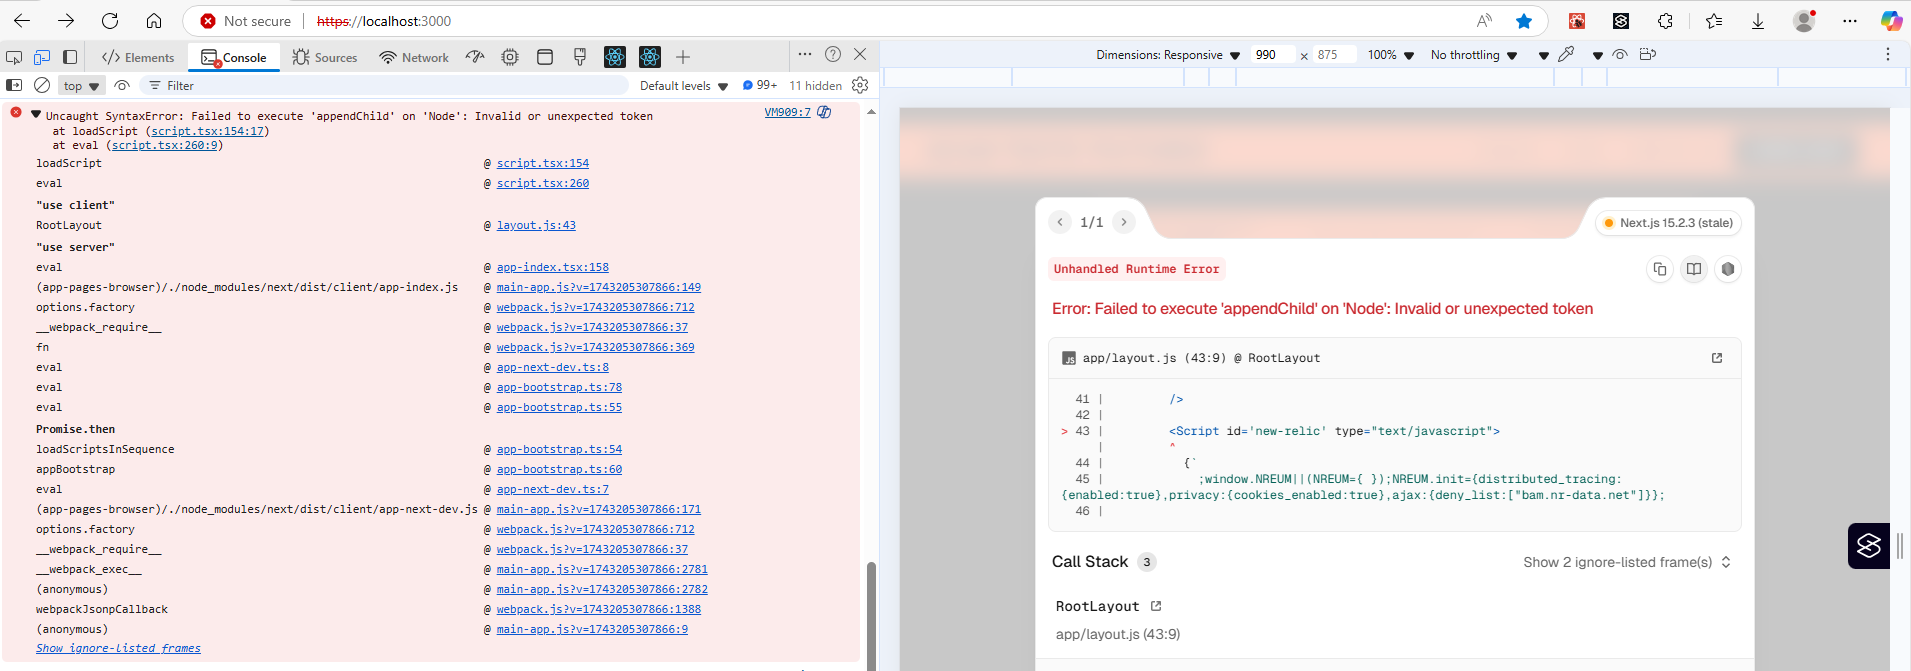Toggle vision deficiency eye icon
This screenshot has height=671, width=1911.
[1620, 54]
